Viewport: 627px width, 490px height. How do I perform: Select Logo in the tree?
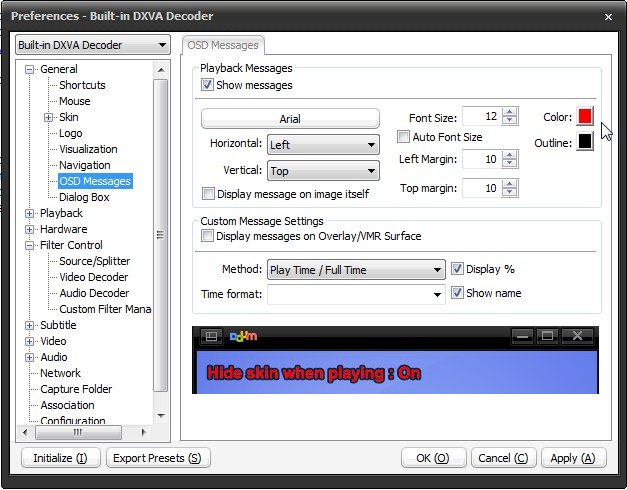[x=71, y=133]
